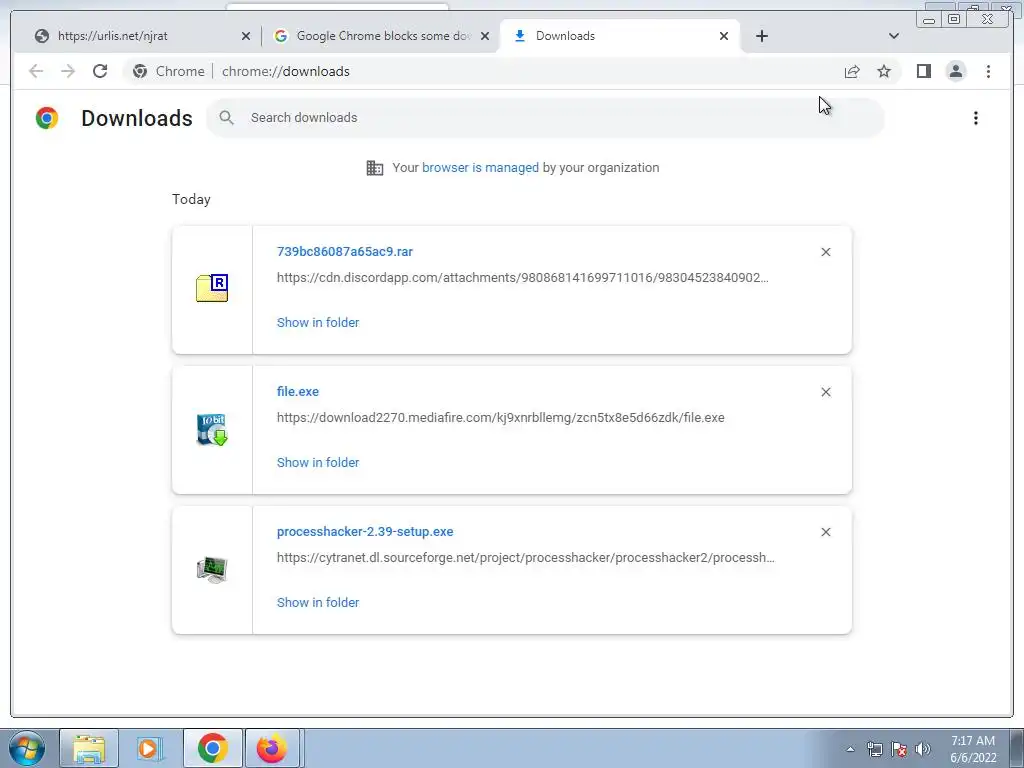Click the IObit file.exe icon

[x=212, y=430]
